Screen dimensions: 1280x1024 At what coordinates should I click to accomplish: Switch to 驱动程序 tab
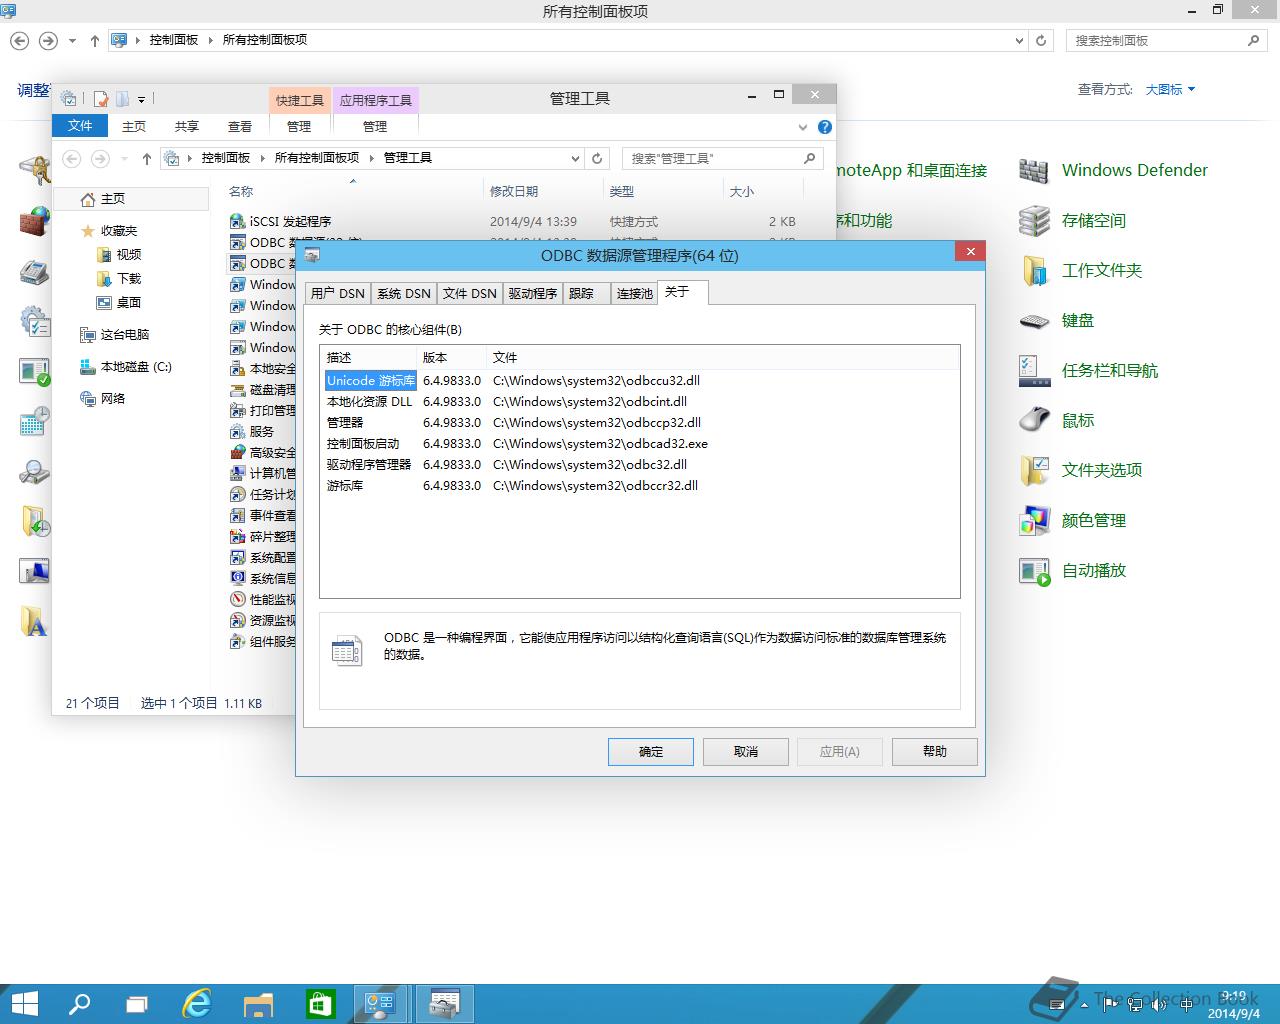(x=533, y=293)
